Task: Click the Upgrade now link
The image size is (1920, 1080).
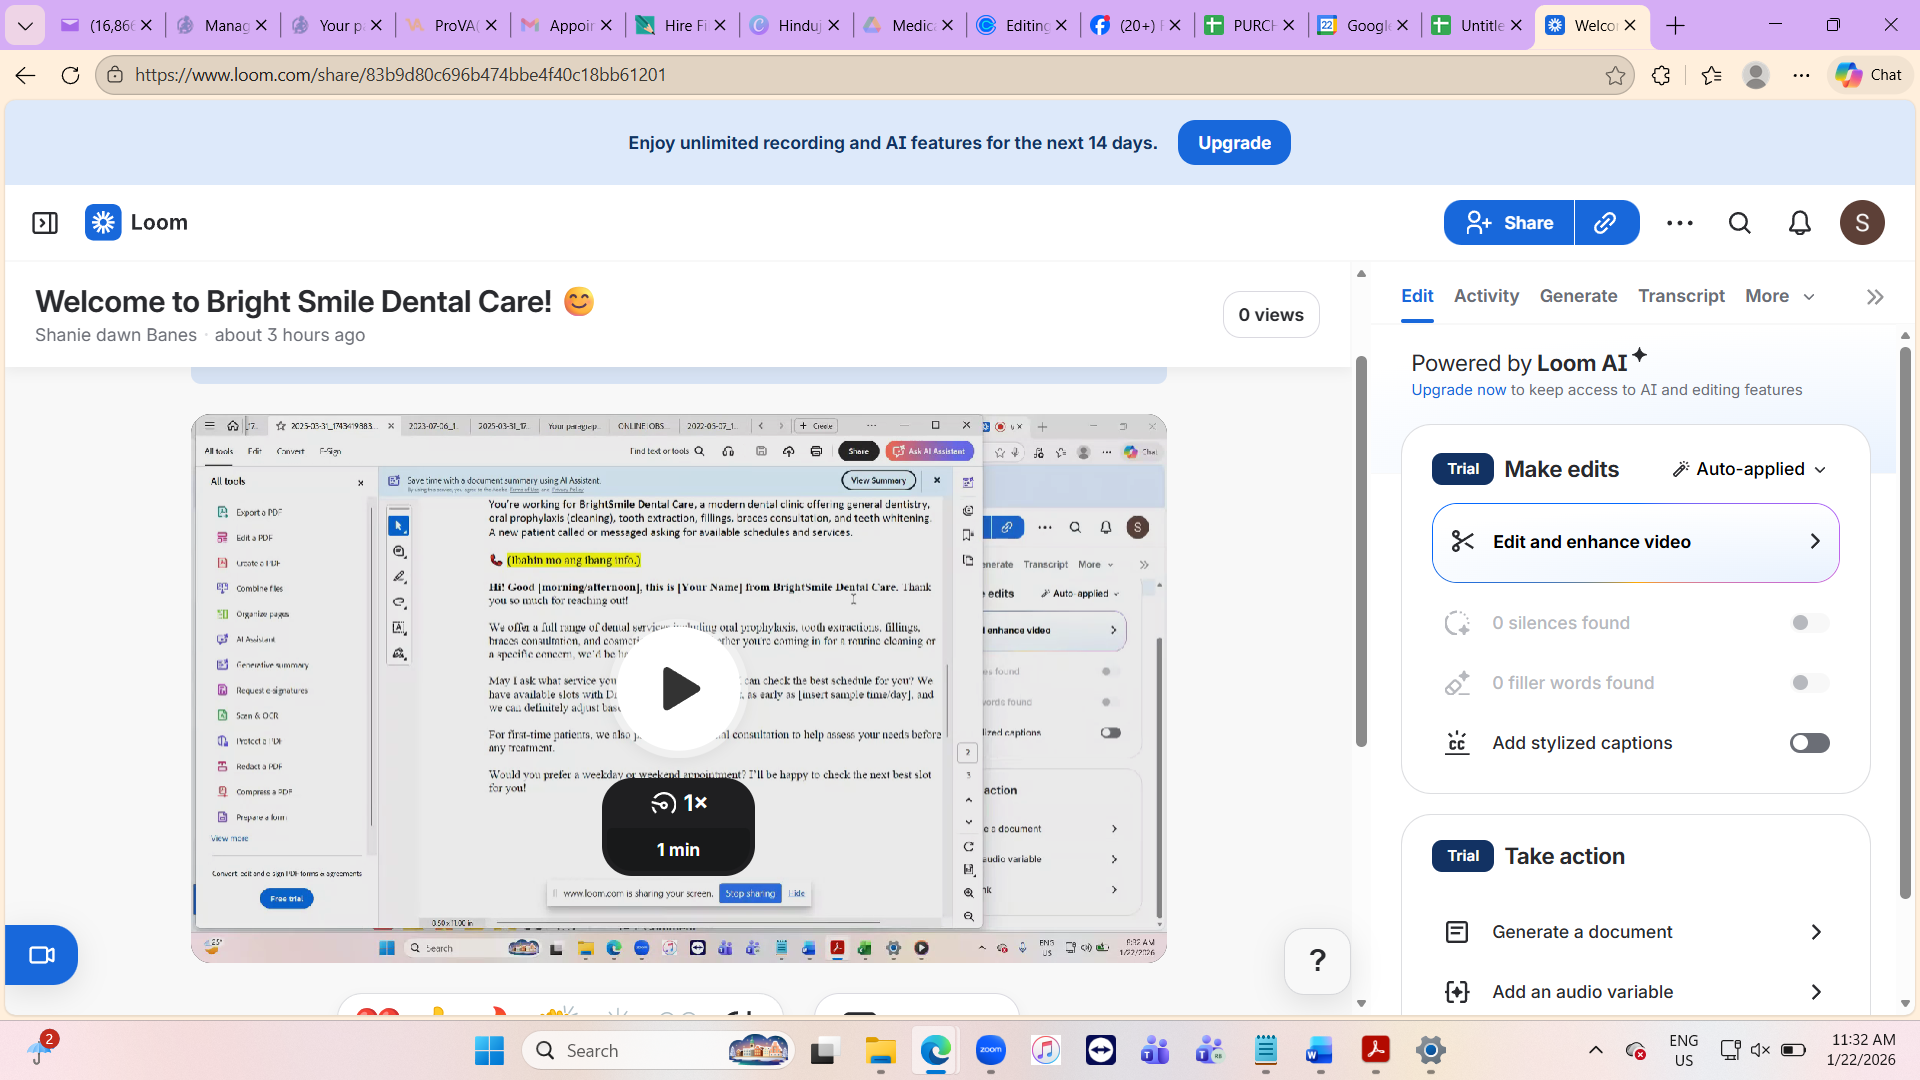Action: [1458, 390]
